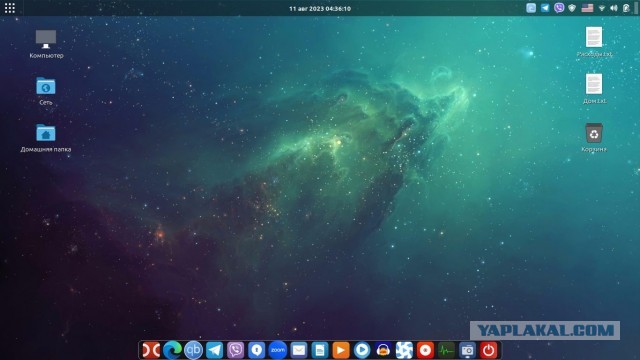Viewport: 640px width, 360px height.
Task: Launch Microsoft Edge from the dock
Action: 172,350
